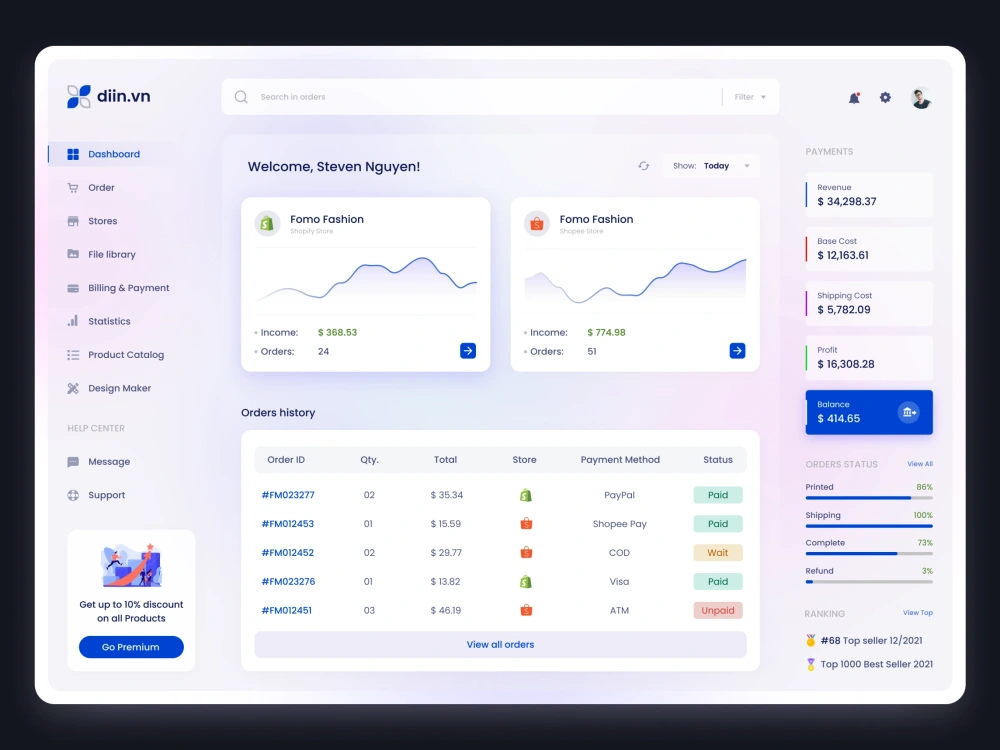
Task: Click the refresh icon next to Show filter
Action: click(643, 165)
